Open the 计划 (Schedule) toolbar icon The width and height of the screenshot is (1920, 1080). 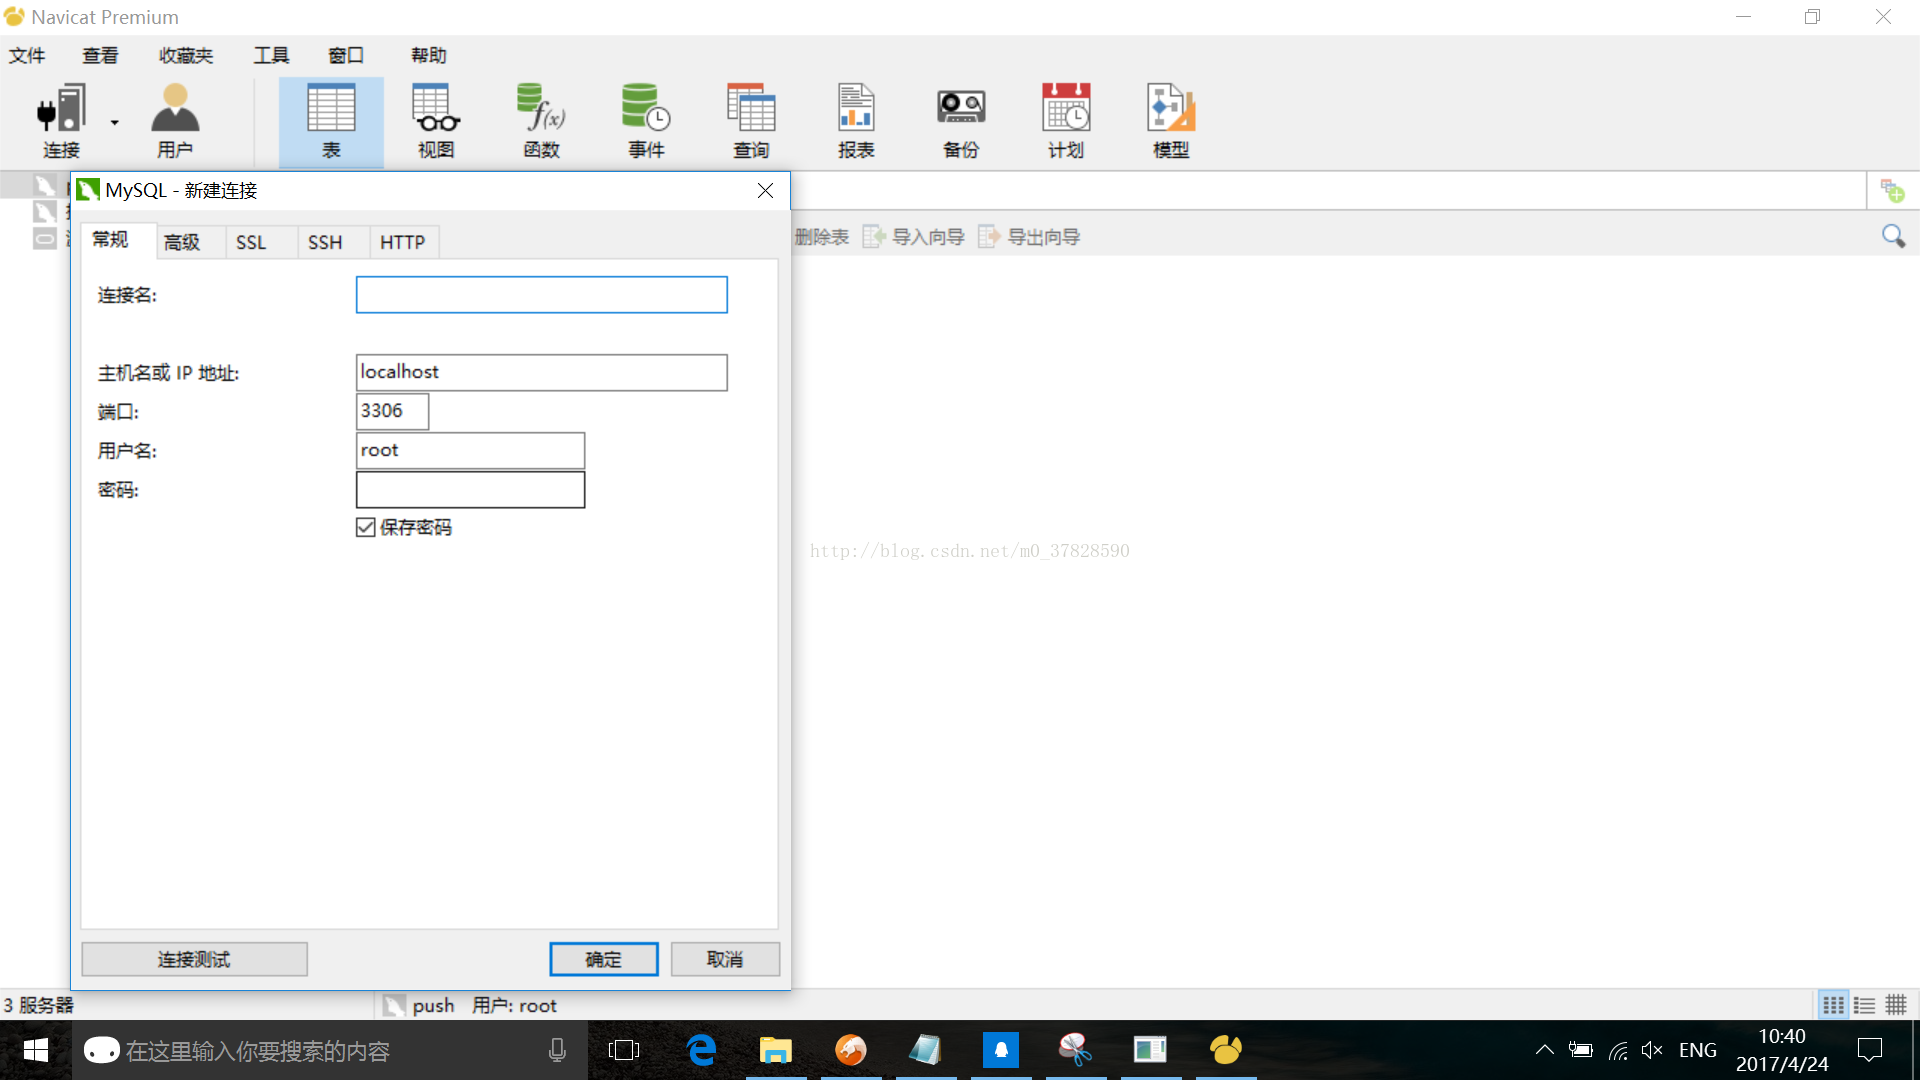pyautogui.click(x=1066, y=121)
